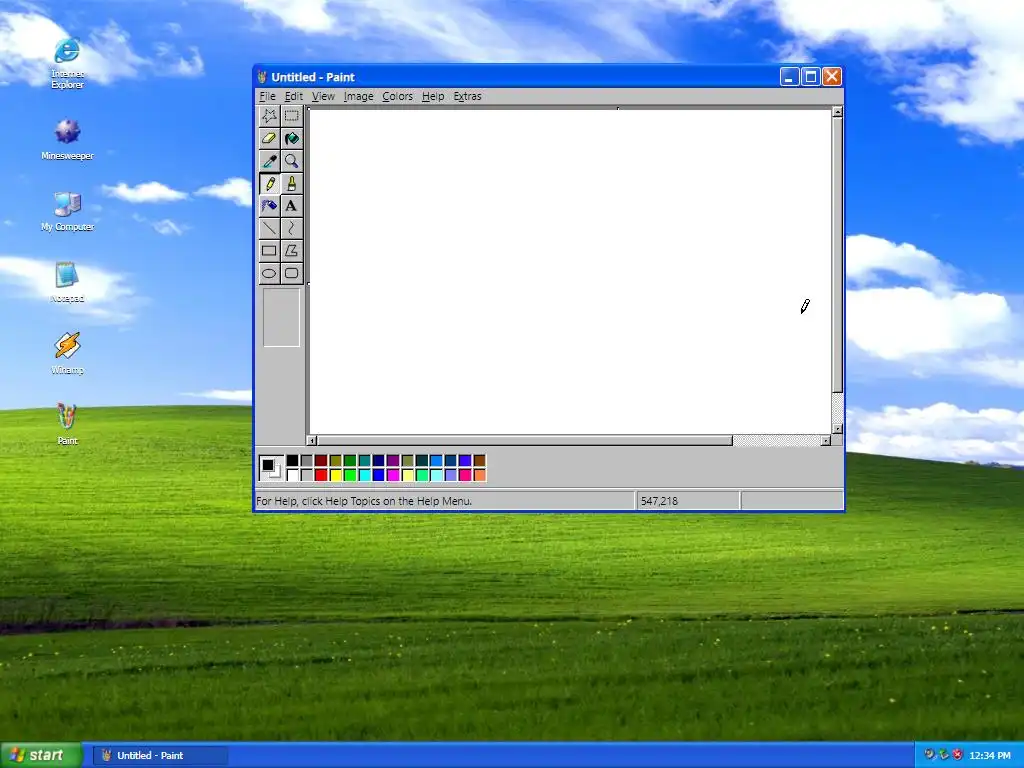
Task: Select the Free-Form Select tool
Action: [x=269, y=116]
